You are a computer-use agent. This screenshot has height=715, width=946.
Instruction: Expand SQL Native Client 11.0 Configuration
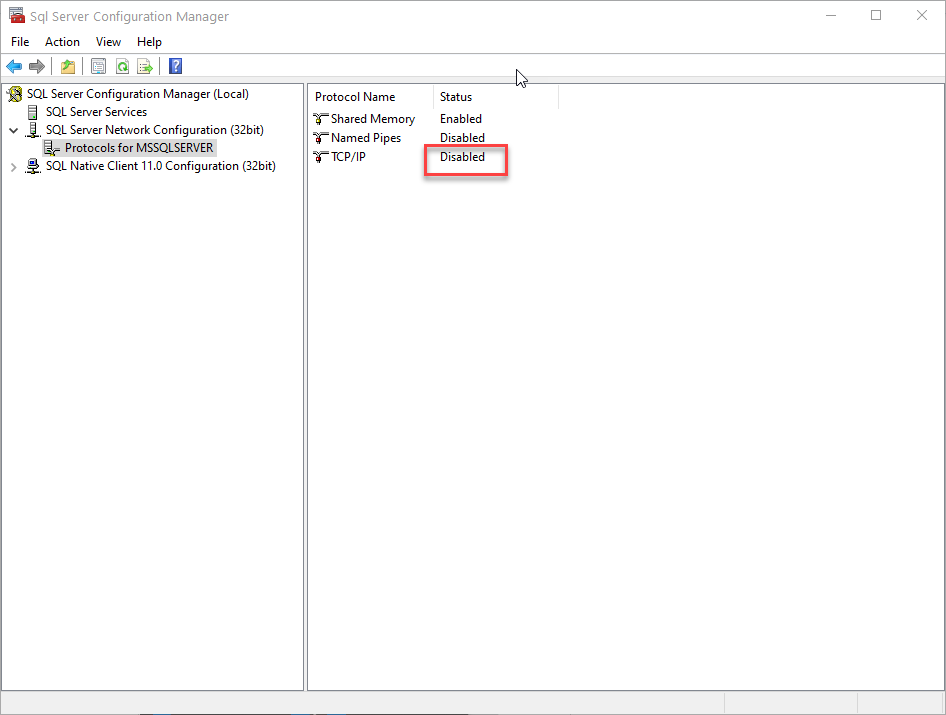pos(13,167)
